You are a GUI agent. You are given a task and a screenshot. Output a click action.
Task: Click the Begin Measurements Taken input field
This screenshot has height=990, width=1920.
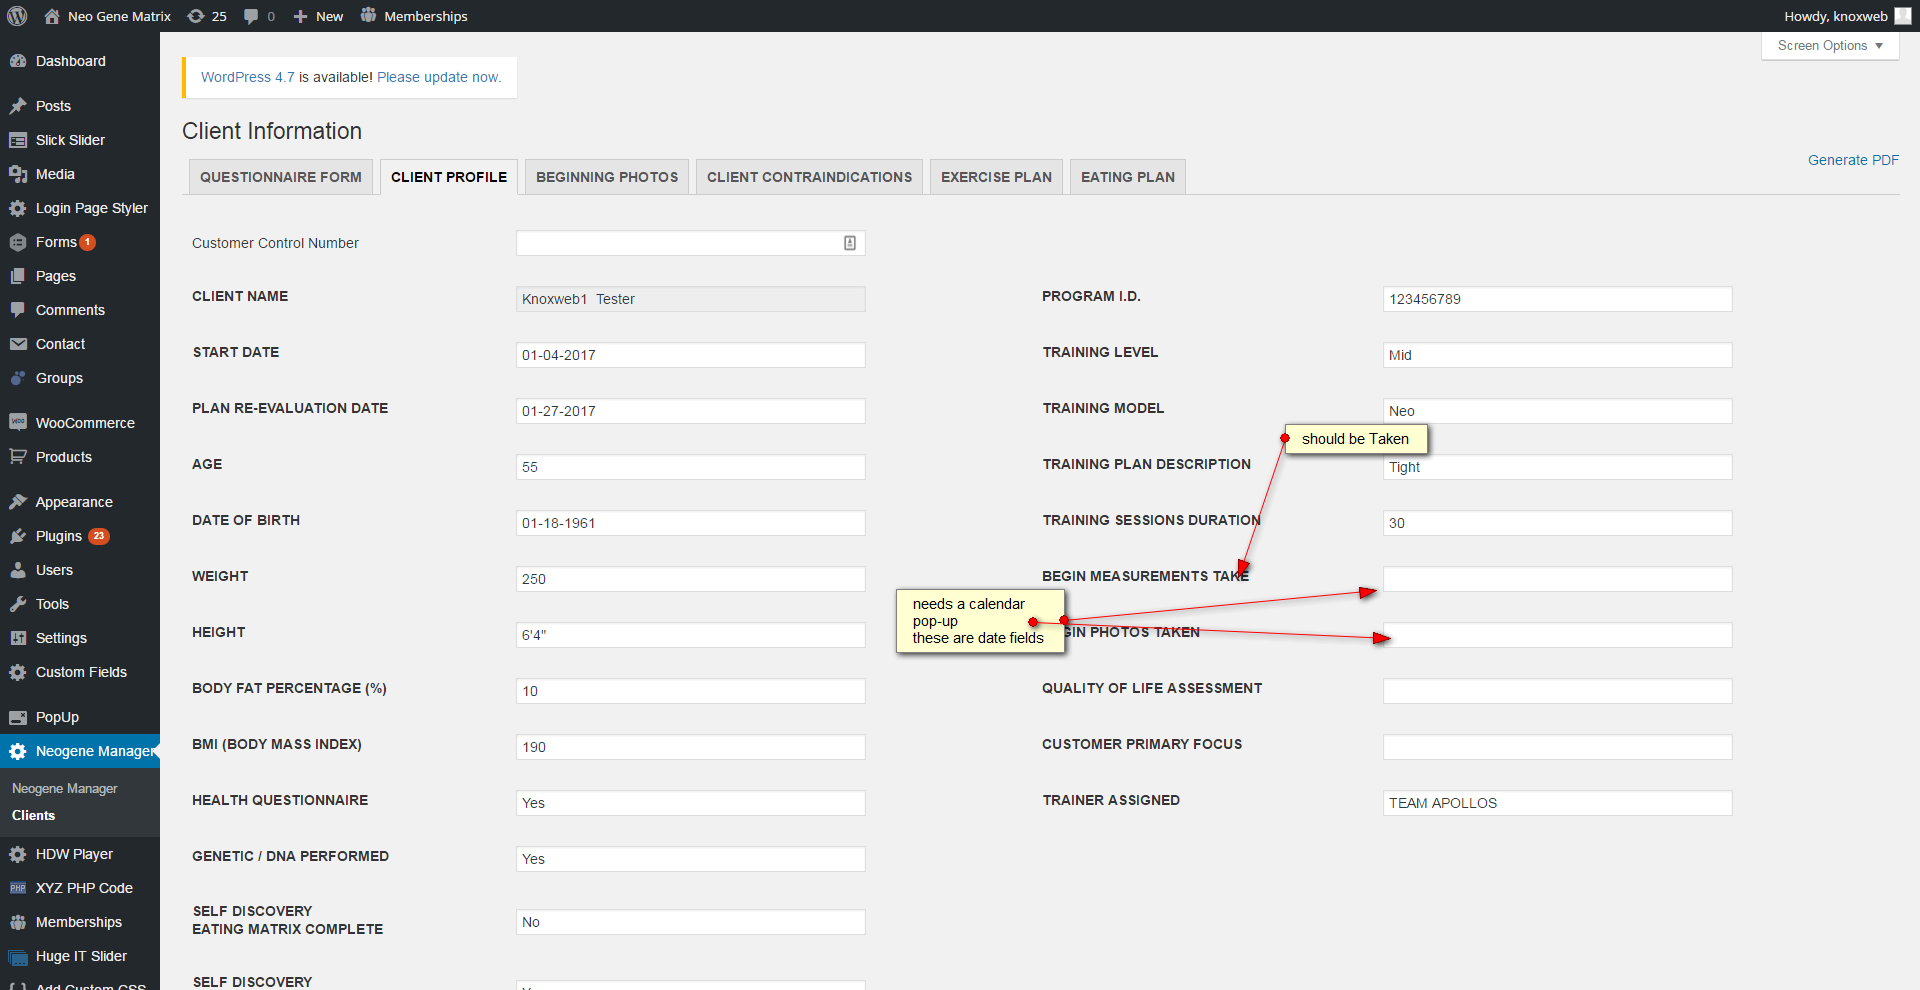pos(1557,579)
